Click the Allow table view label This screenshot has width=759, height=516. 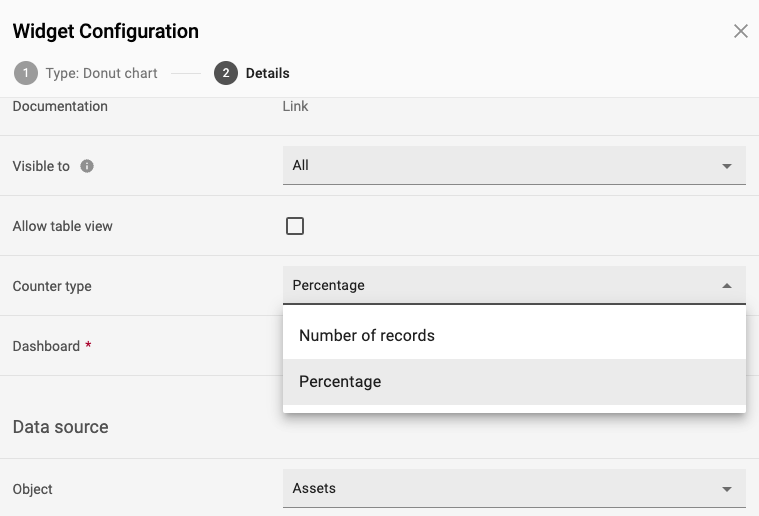62,226
